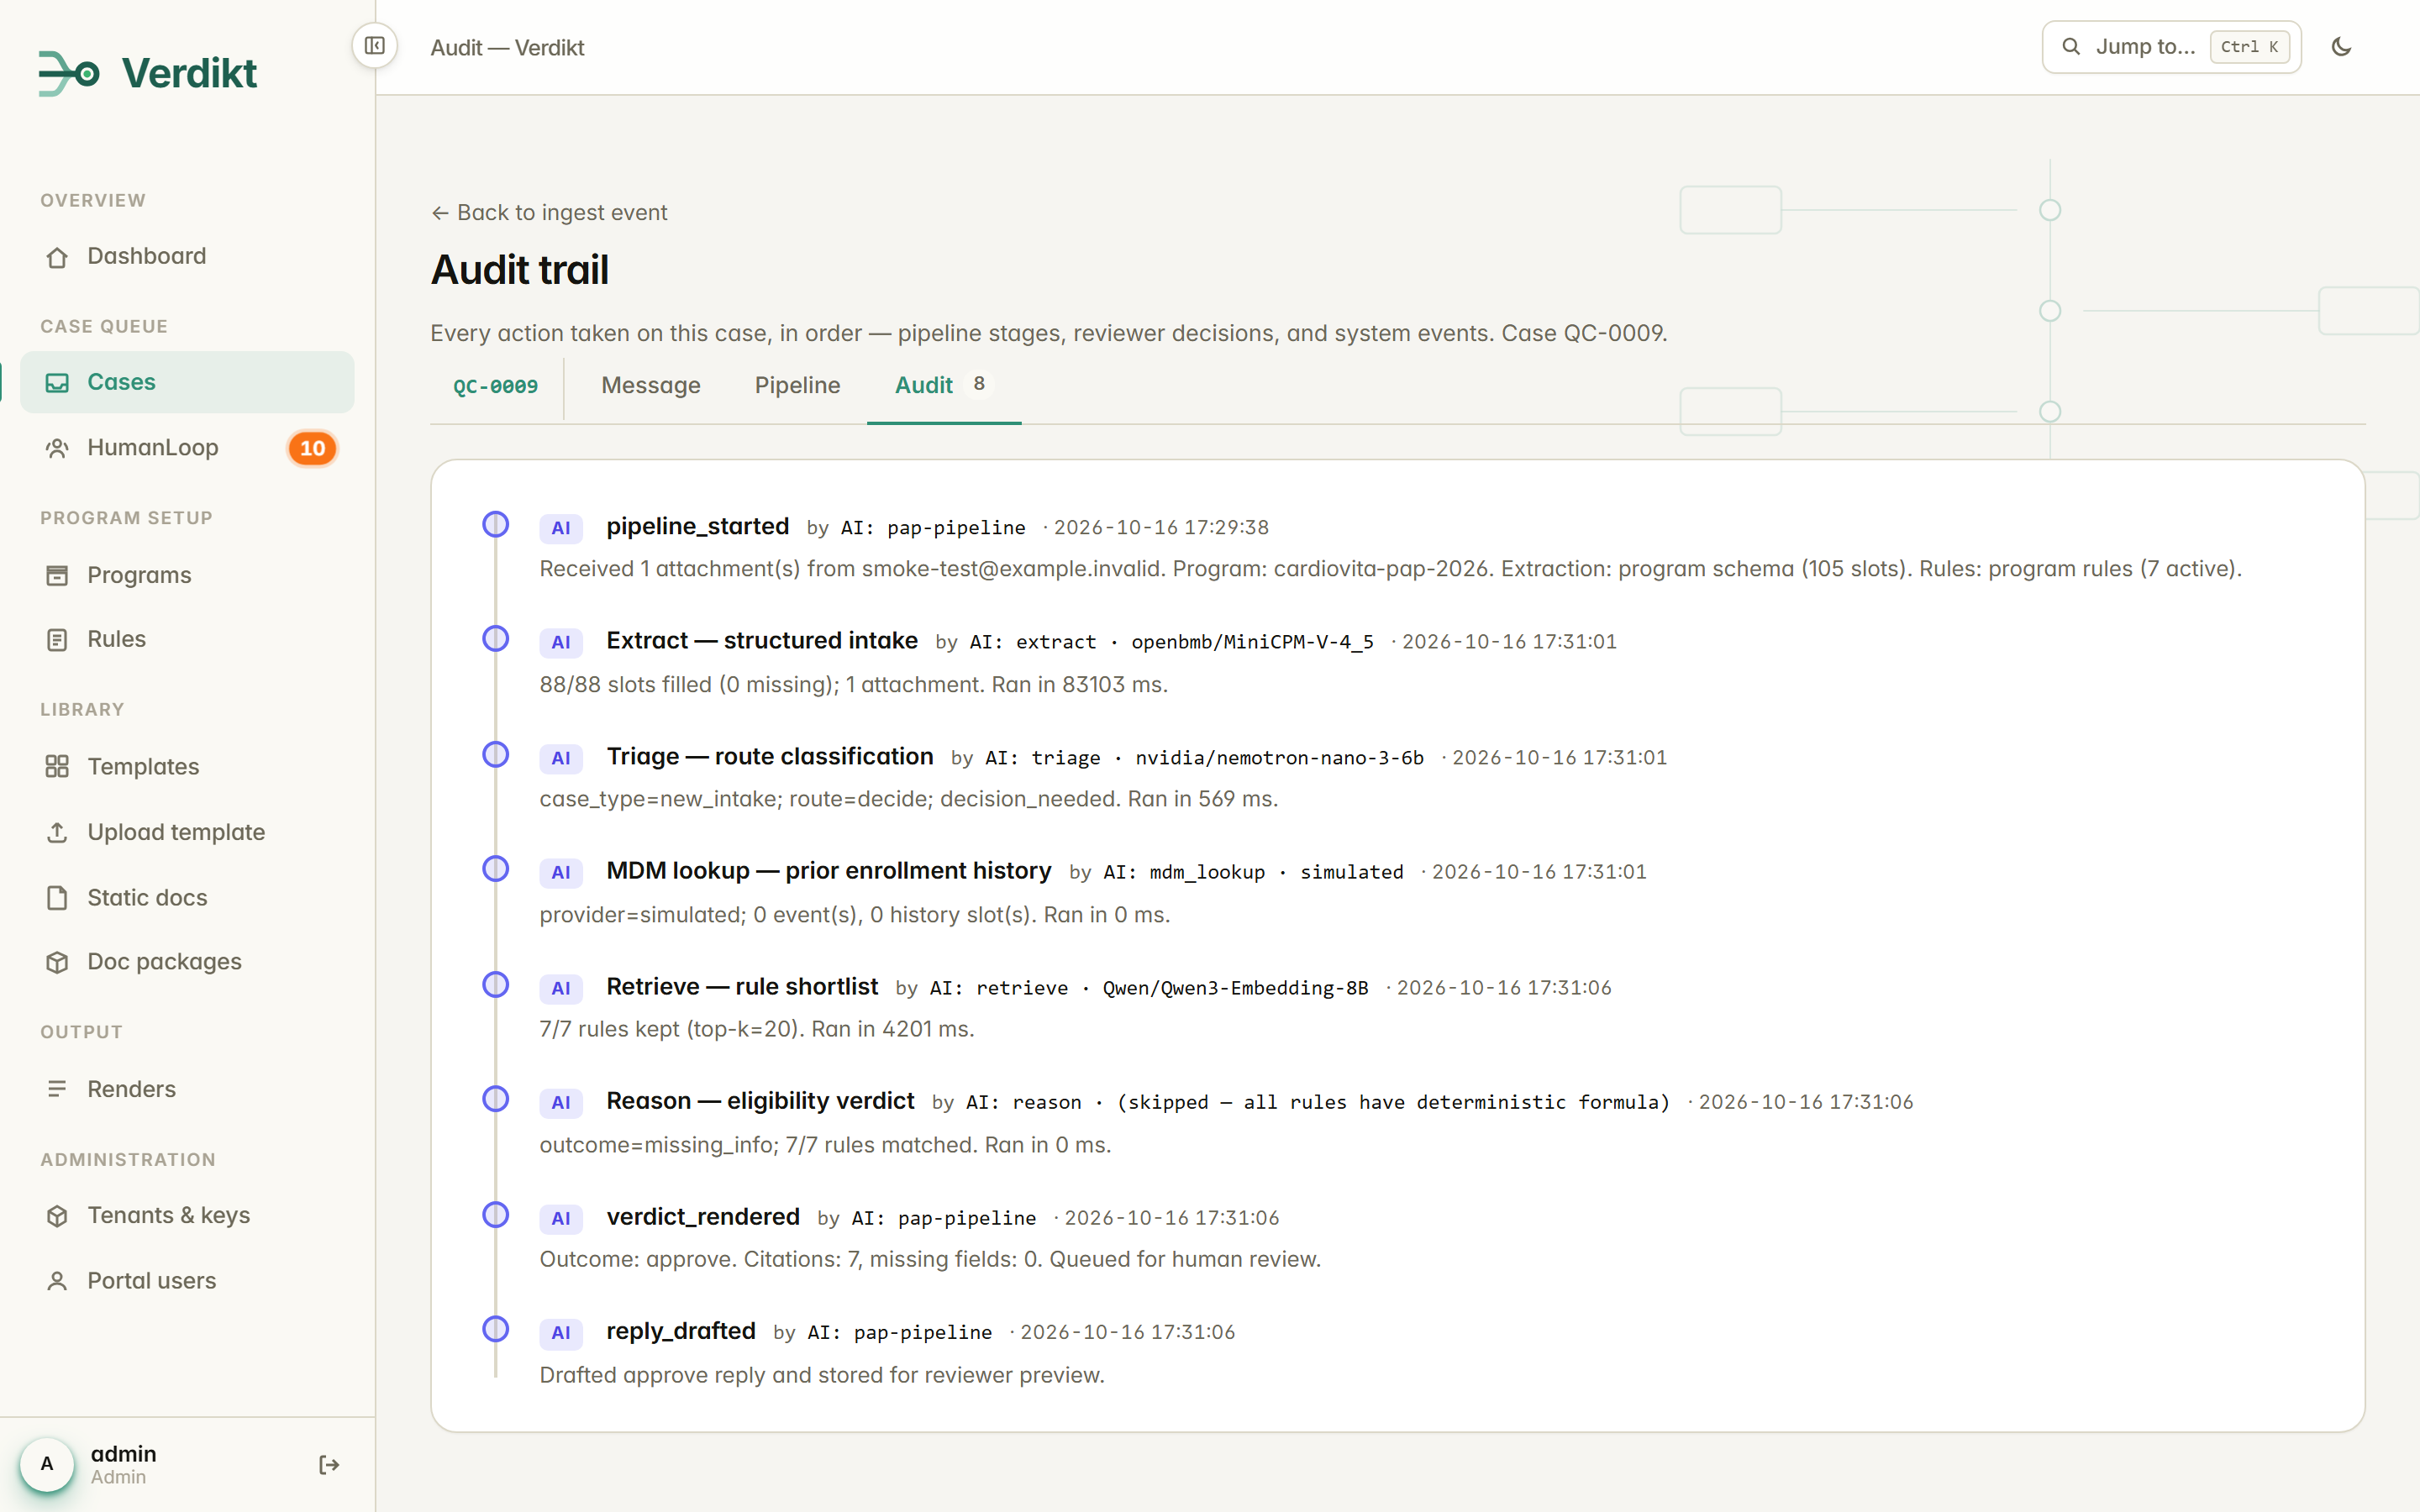Viewport: 2420px width, 1512px height.
Task: Open the Templates grid icon
Action: point(57,766)
